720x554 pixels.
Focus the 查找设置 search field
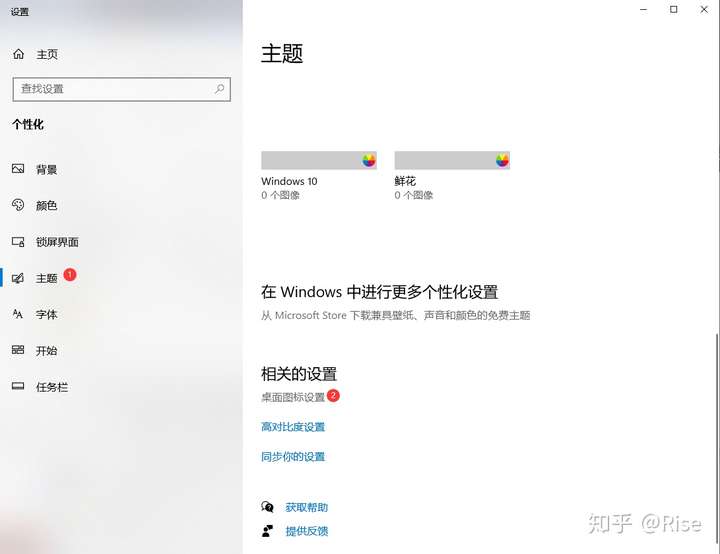[x=122, y=89]
